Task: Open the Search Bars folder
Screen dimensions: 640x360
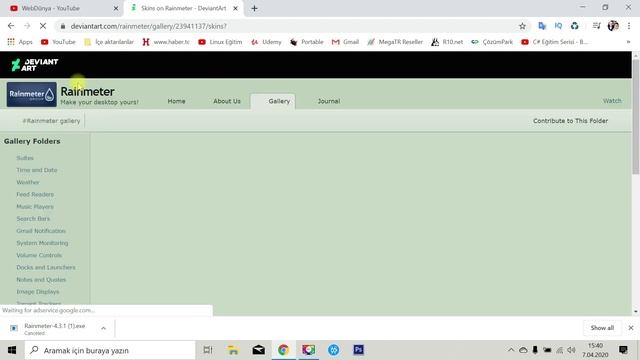Action: [33, 219]
